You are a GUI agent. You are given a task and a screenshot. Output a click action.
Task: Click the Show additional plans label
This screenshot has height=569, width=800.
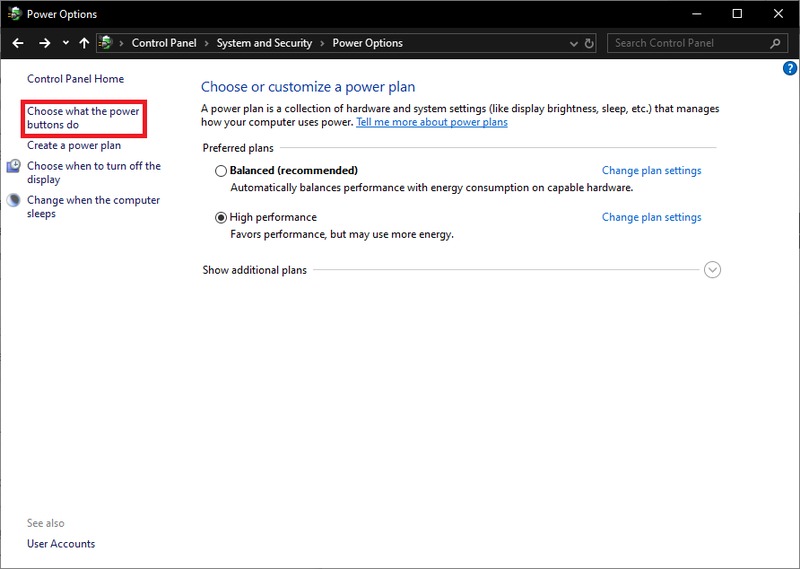point(254,270)
